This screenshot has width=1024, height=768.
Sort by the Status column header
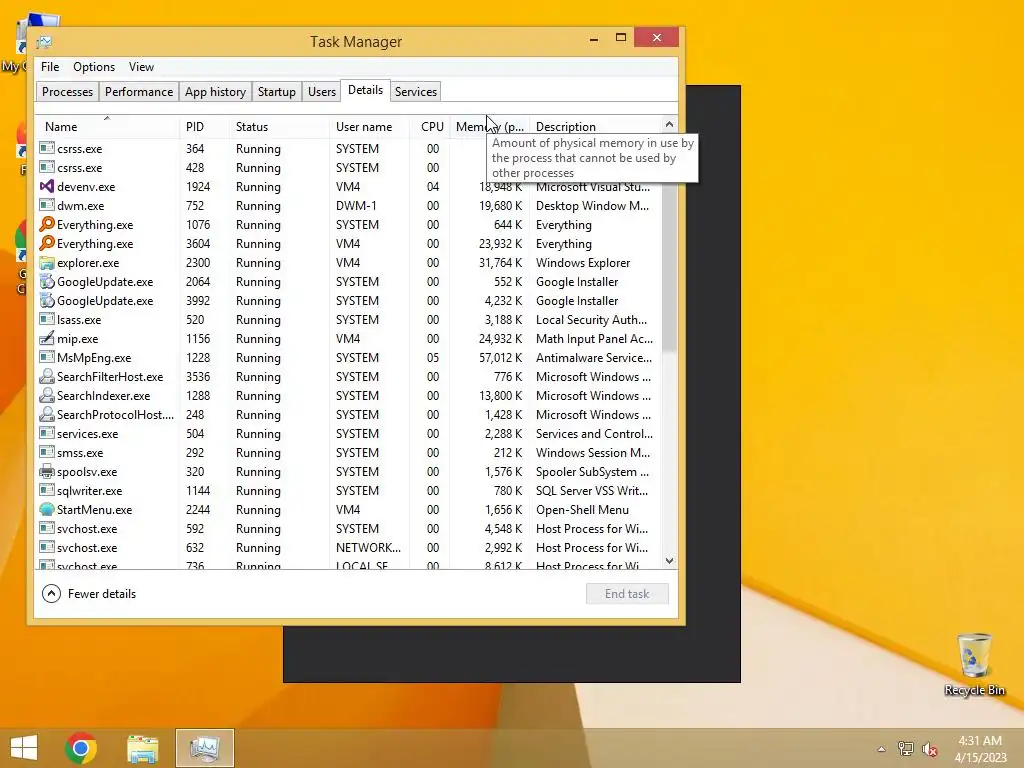pos(280,127)
